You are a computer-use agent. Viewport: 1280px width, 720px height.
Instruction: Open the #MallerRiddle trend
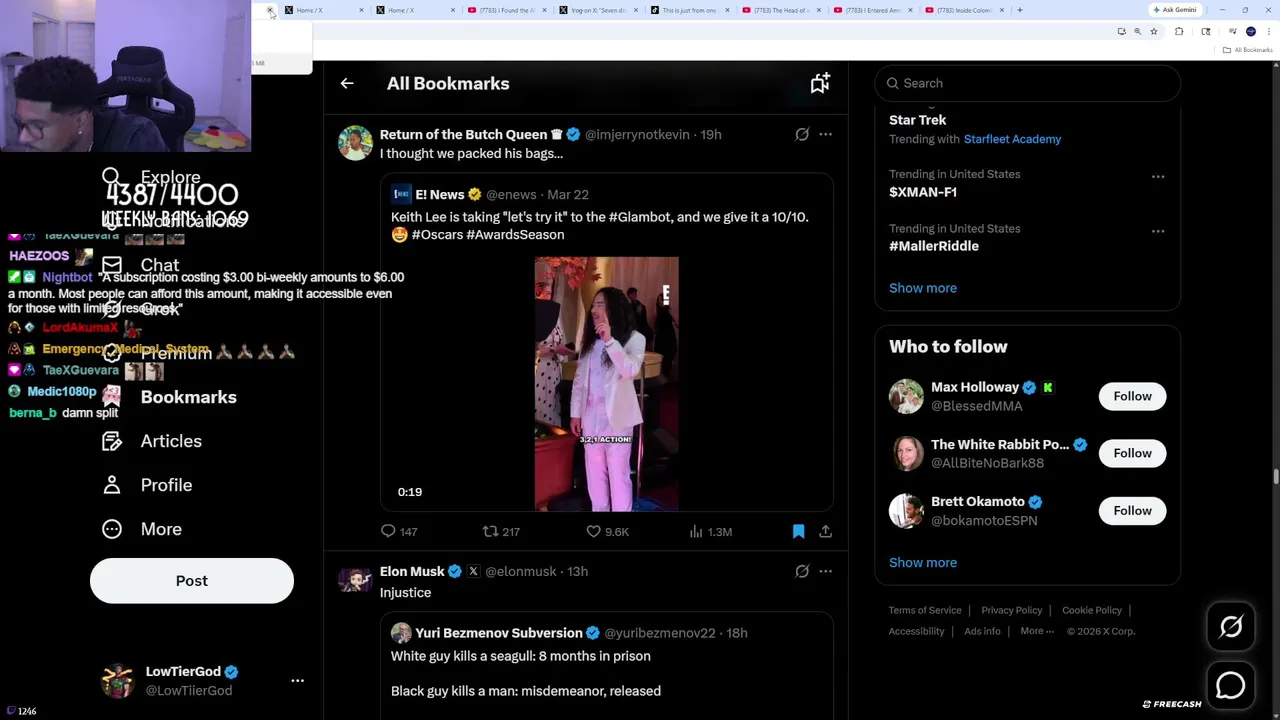[934, 246]
